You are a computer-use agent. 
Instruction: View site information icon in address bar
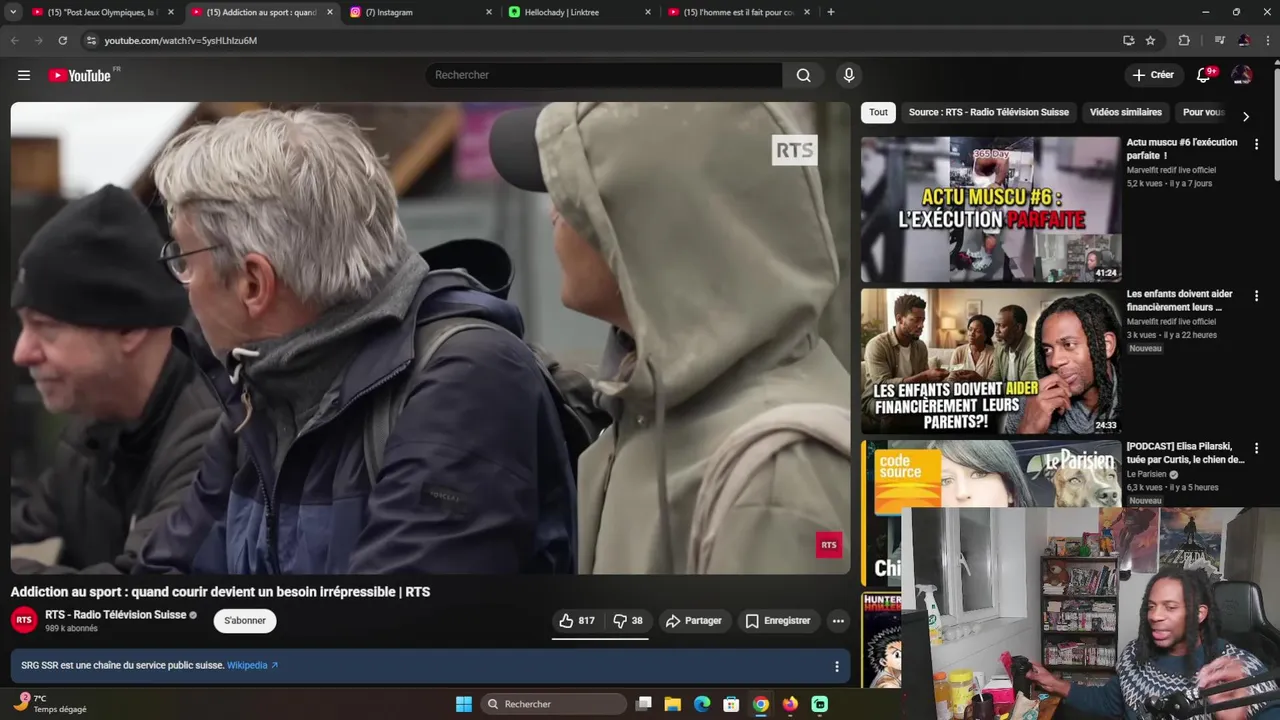[91, 40]
